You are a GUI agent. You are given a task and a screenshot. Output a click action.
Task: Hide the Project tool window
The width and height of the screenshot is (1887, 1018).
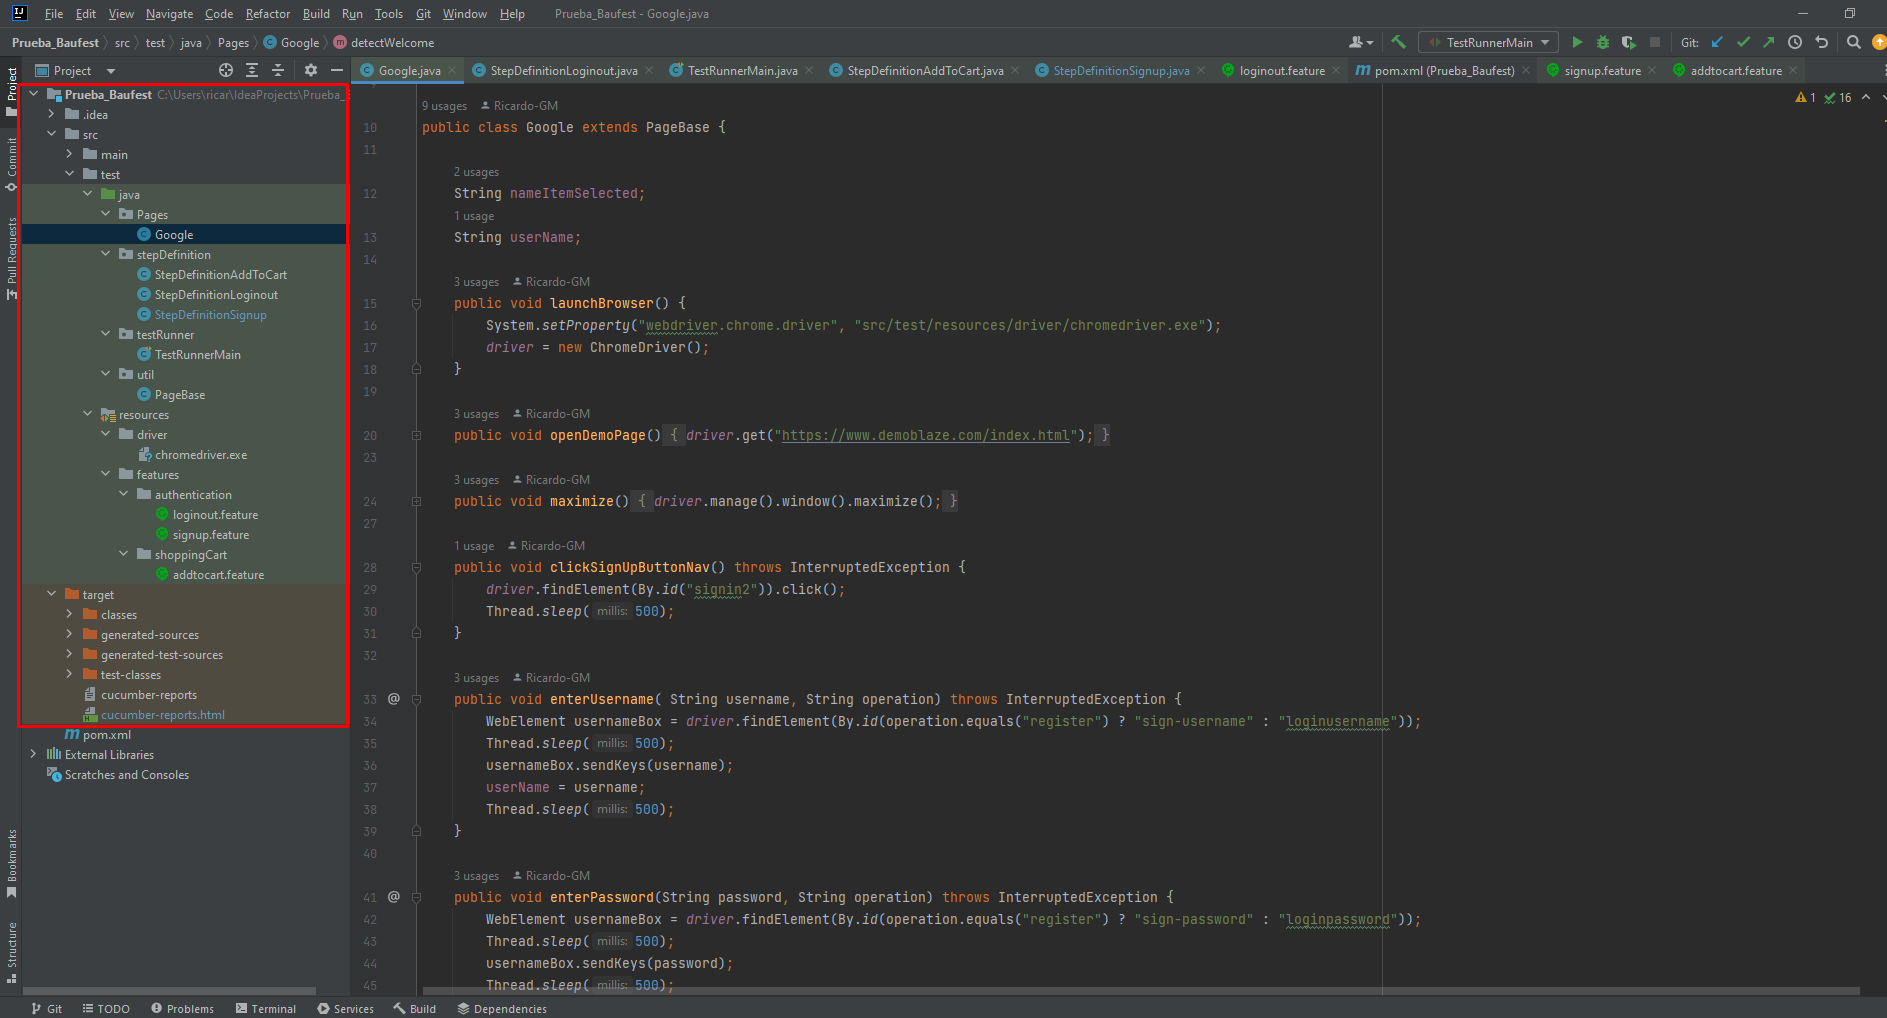pyautogui.click(x=337, y=70)
